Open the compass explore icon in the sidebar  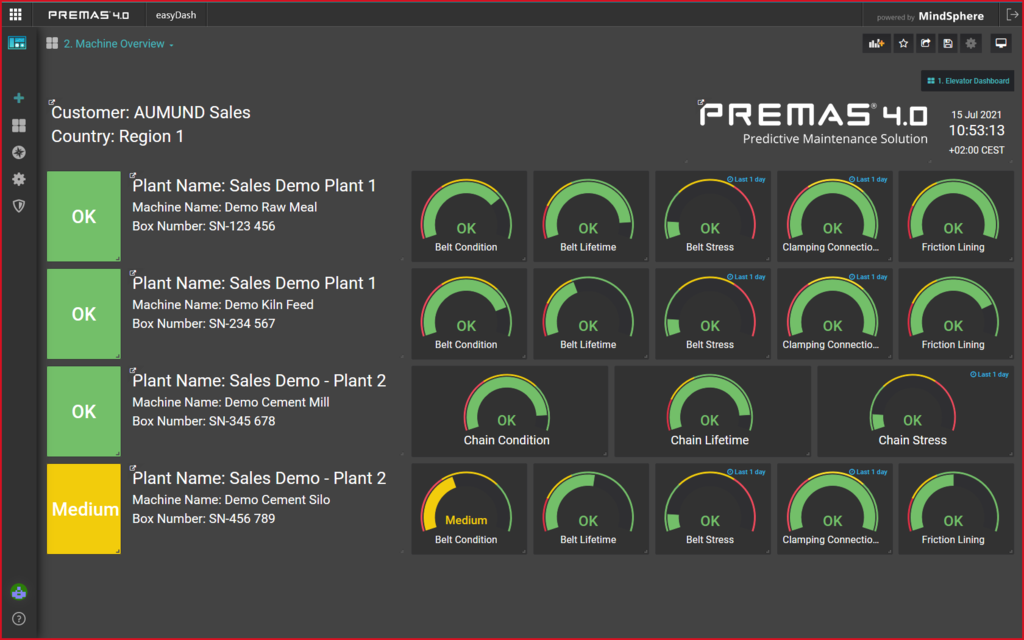click(18, 152)
